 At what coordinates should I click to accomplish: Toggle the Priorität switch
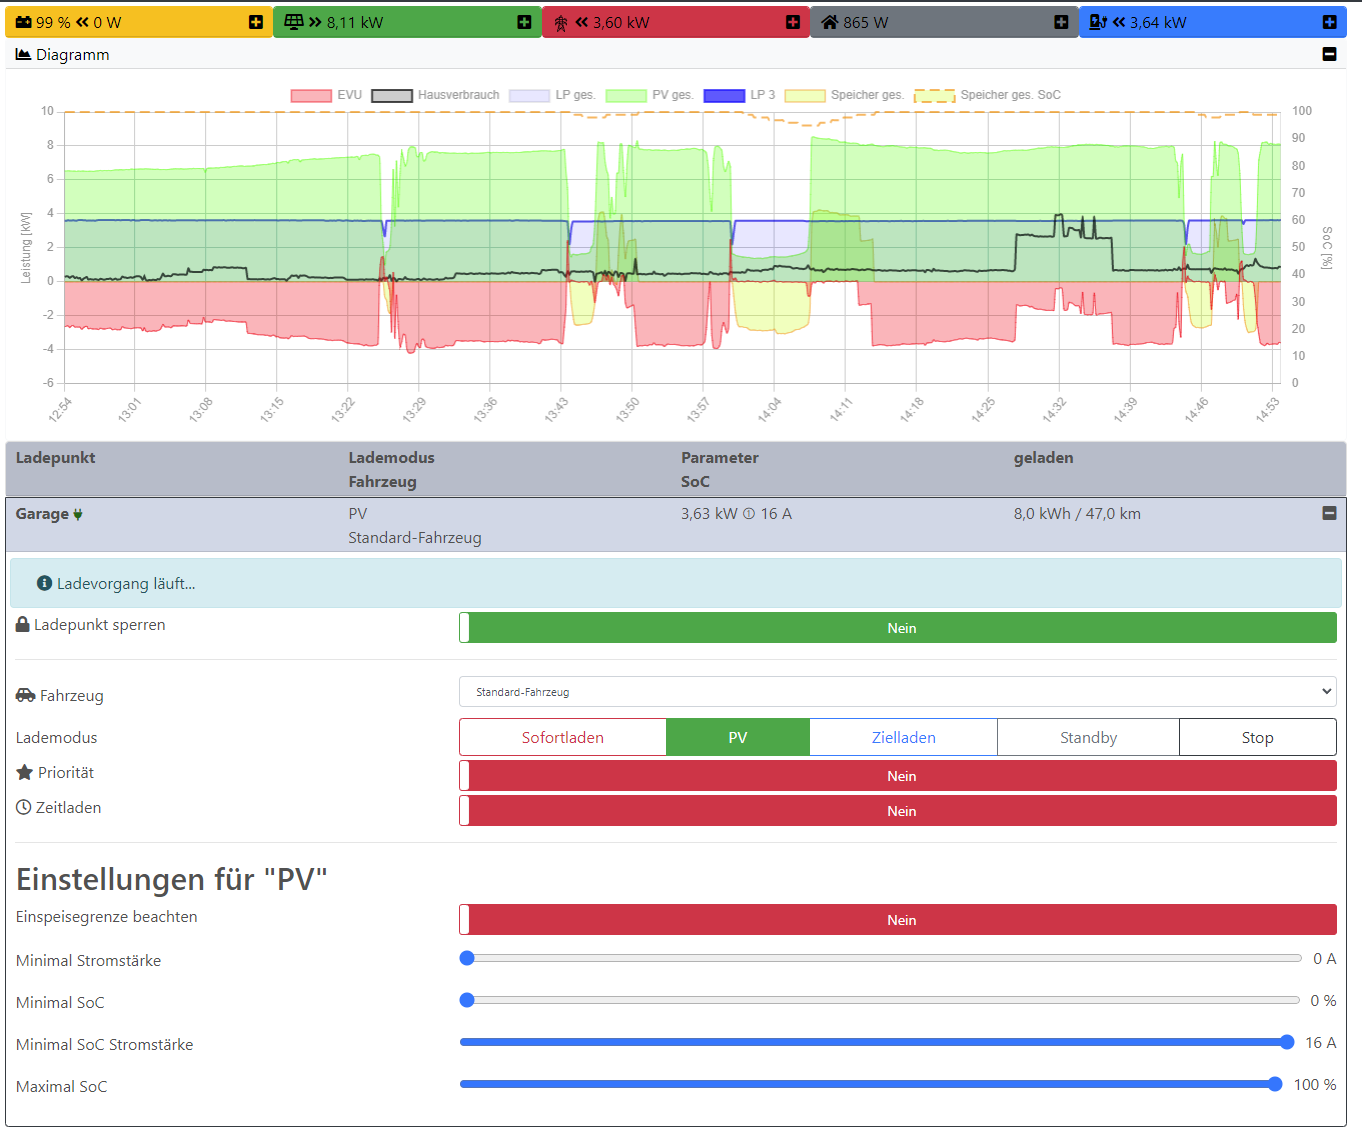point(897,776)
